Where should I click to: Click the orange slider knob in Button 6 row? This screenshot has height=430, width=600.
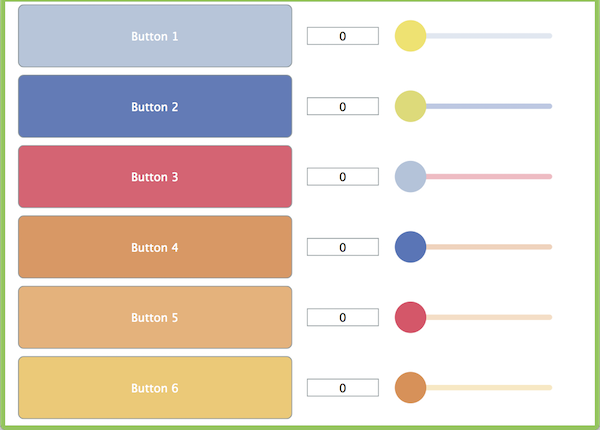coord(411,387)
